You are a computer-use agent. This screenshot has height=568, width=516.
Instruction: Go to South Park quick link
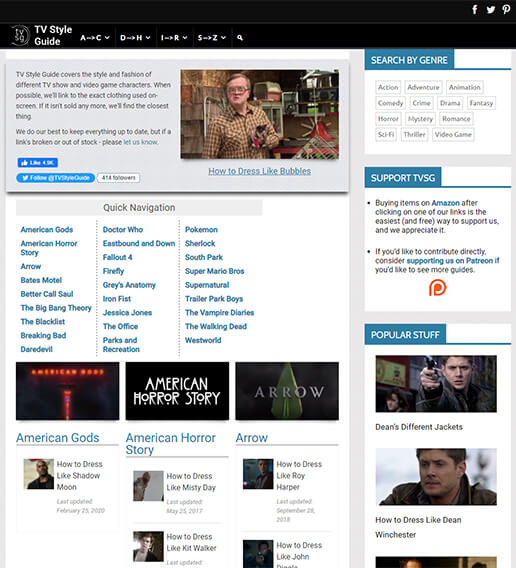coord(204,257)
